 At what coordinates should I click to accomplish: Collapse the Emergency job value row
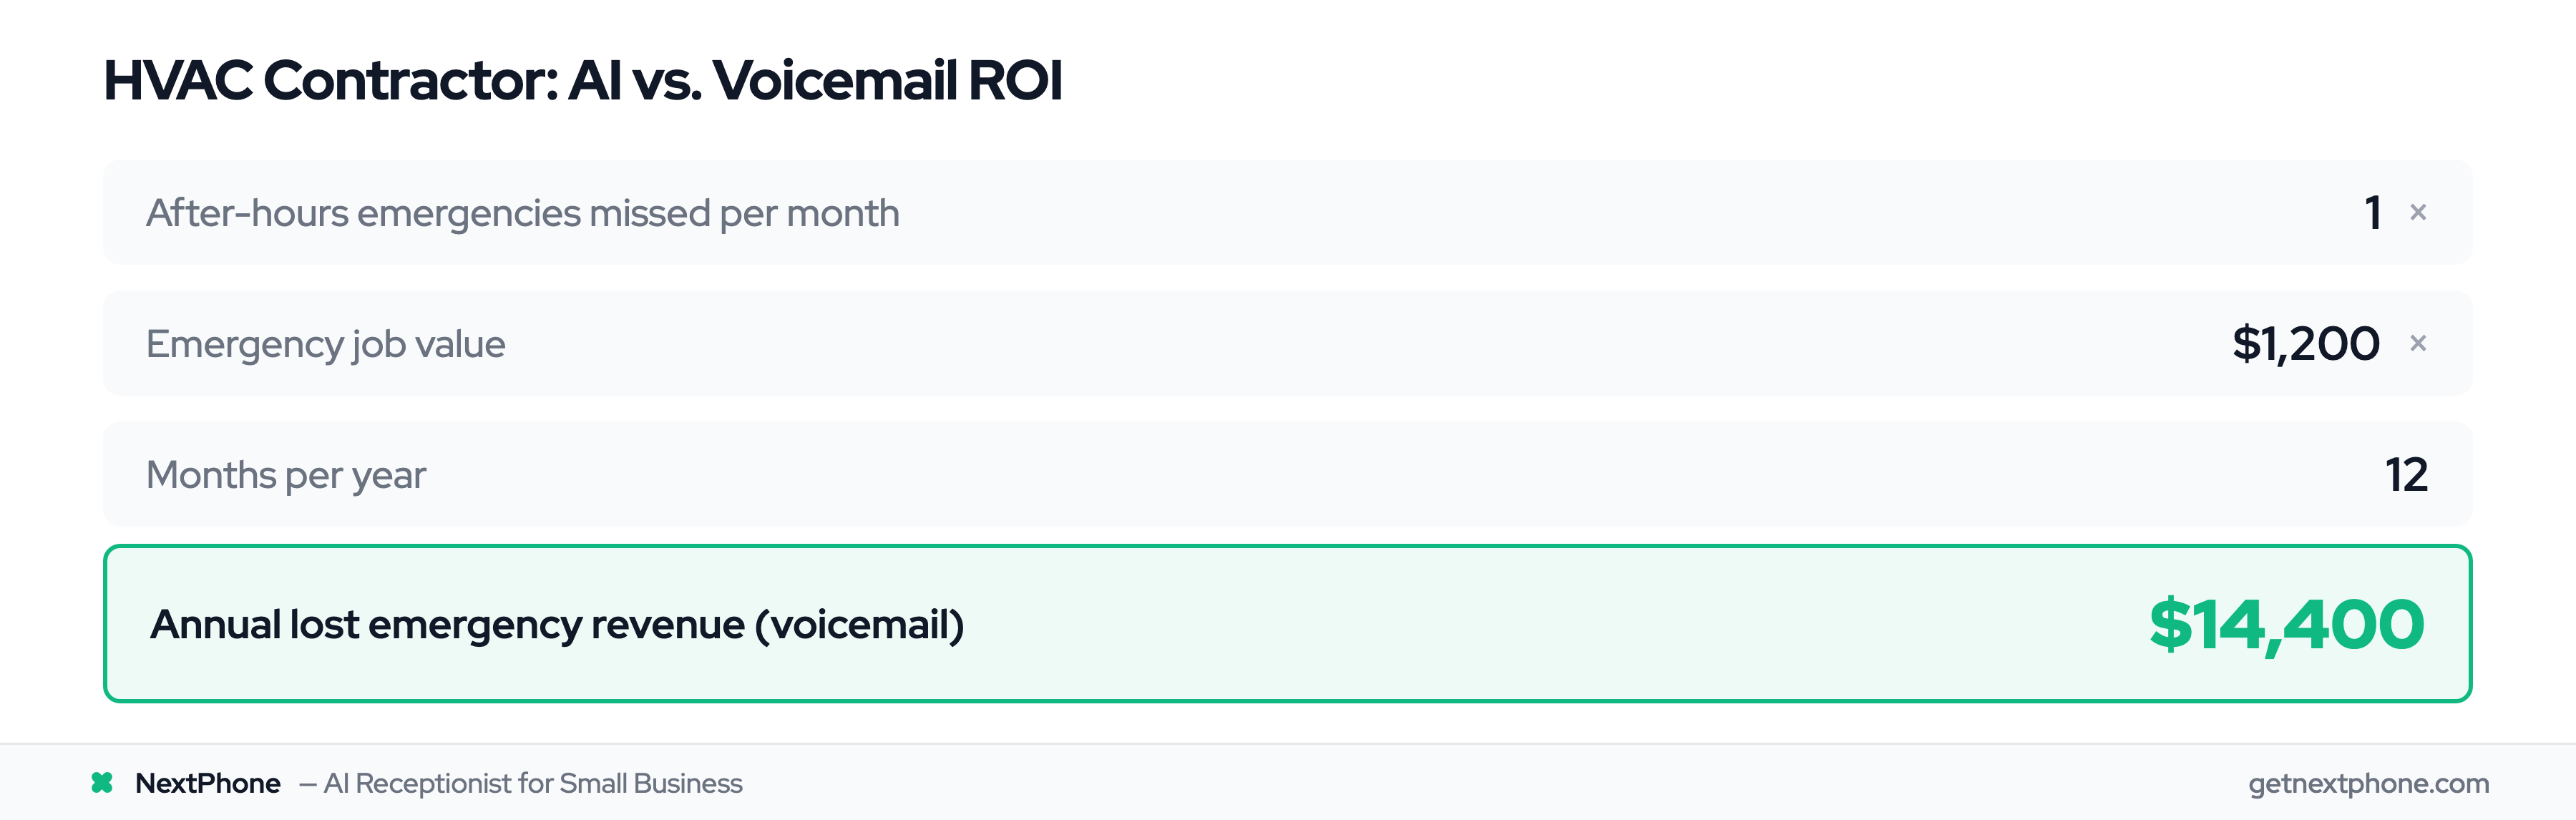1288,343
